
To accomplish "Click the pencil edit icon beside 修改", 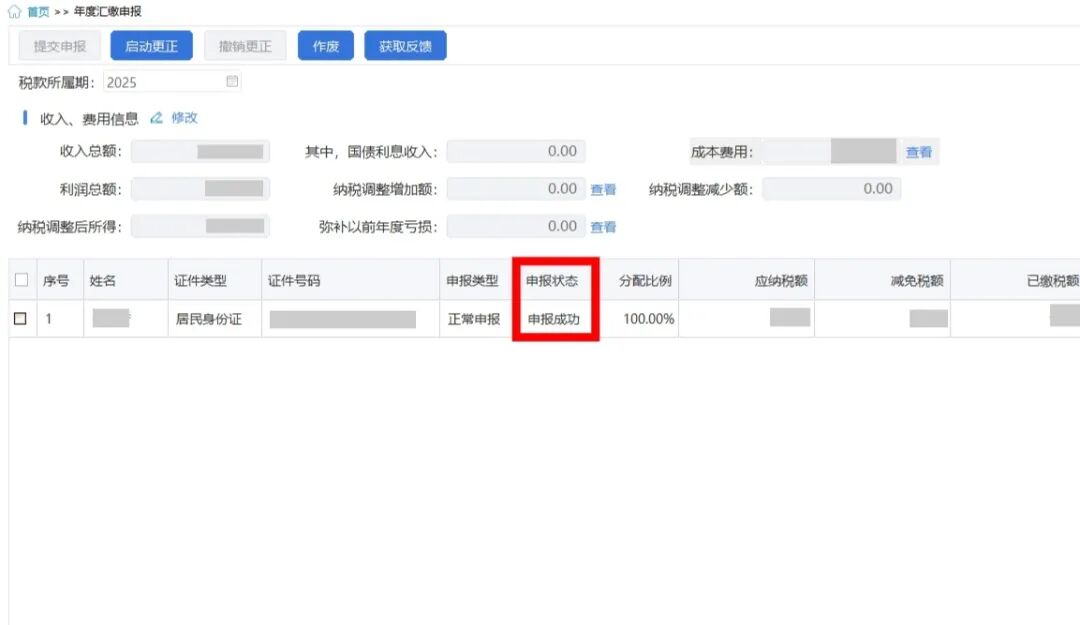I will pyautogui.click(x=156, y=118).
